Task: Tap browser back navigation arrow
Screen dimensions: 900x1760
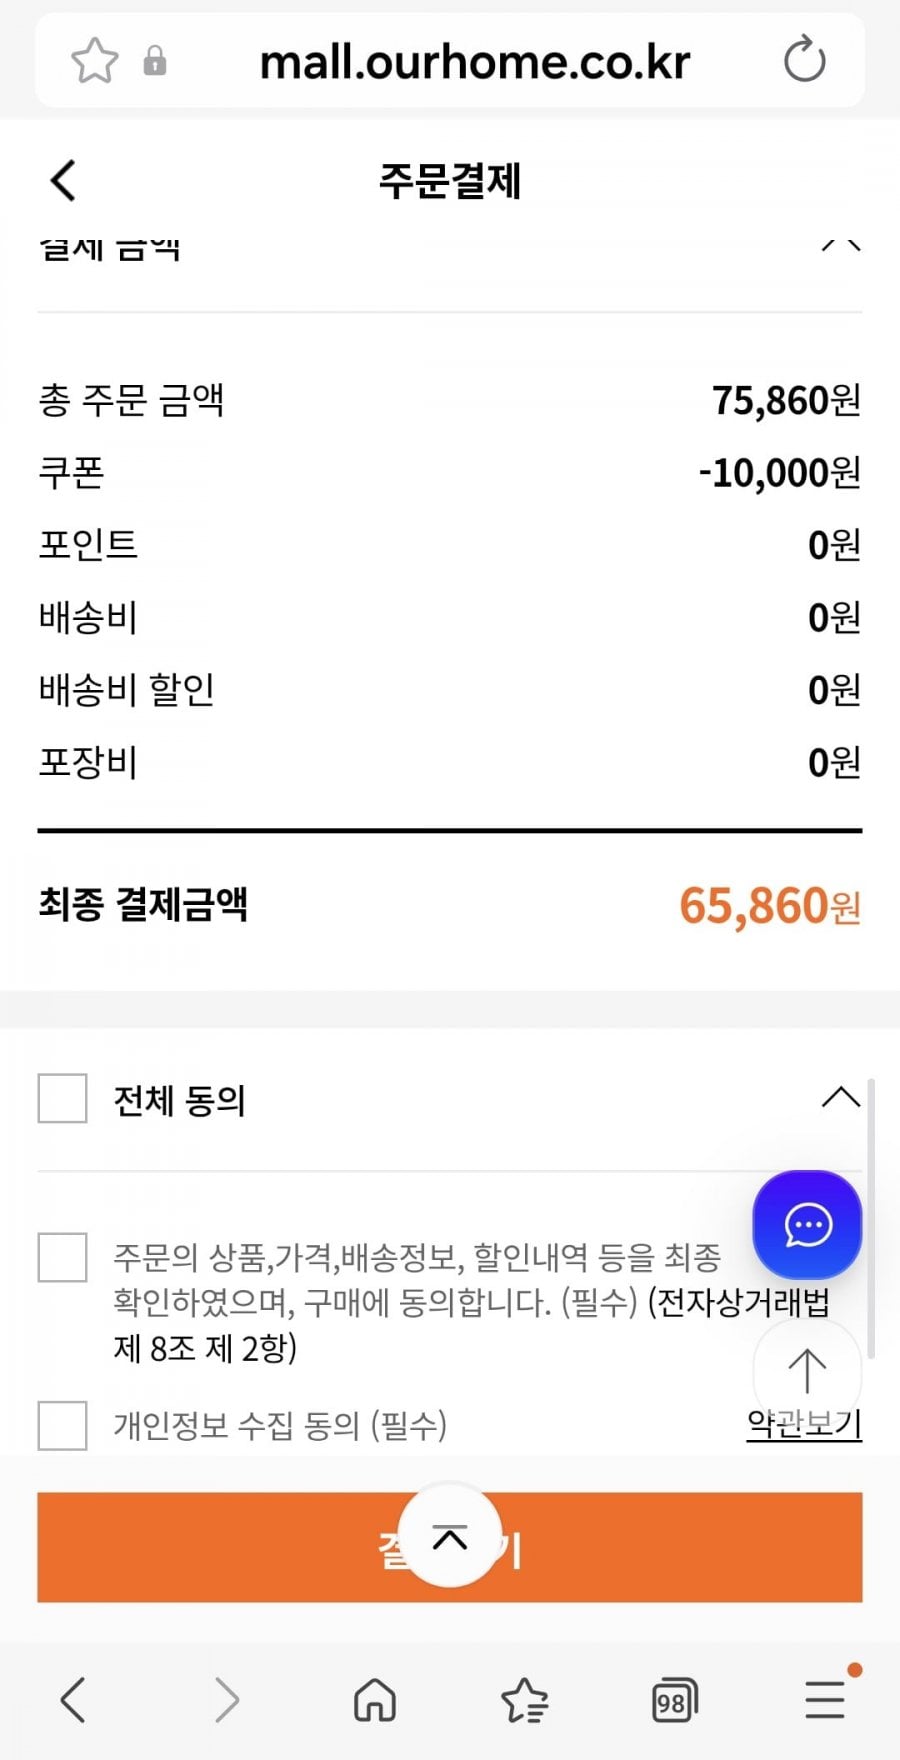Action: pyautogui.click(x=73, y=1699)
